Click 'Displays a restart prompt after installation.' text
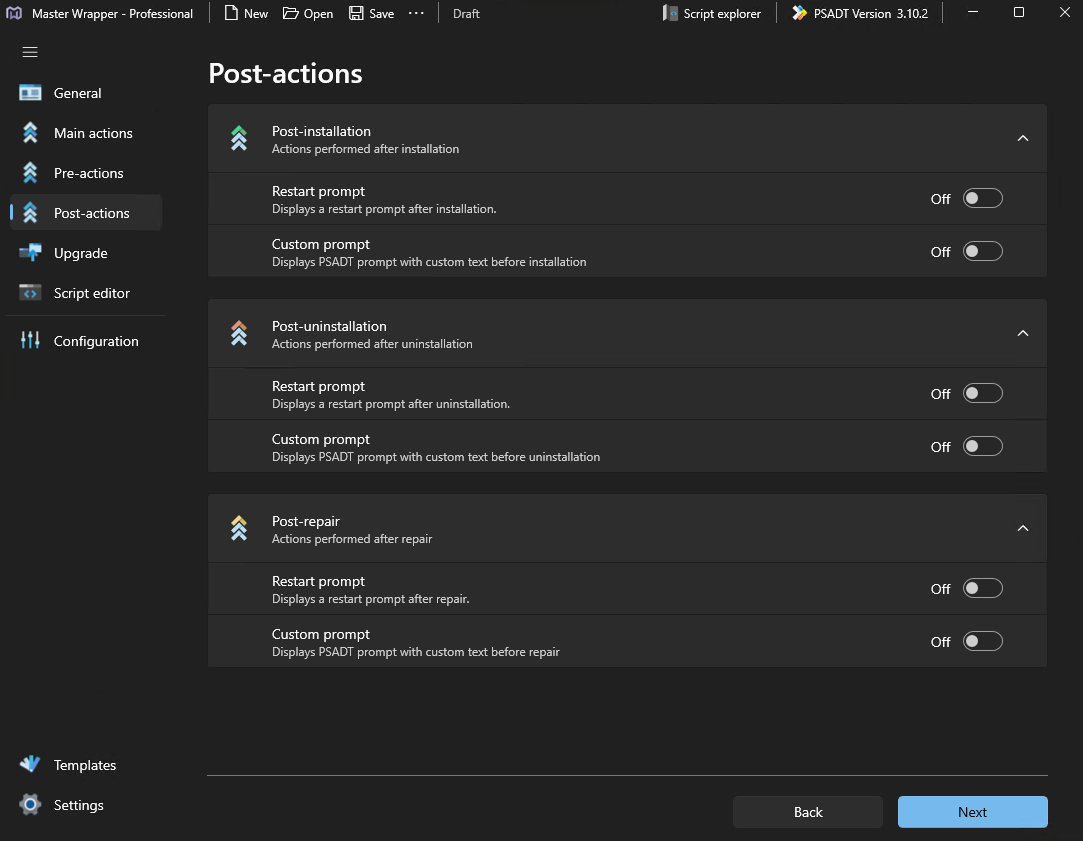Viewport: 1083px width, 841px height. (x=384, y=209)
